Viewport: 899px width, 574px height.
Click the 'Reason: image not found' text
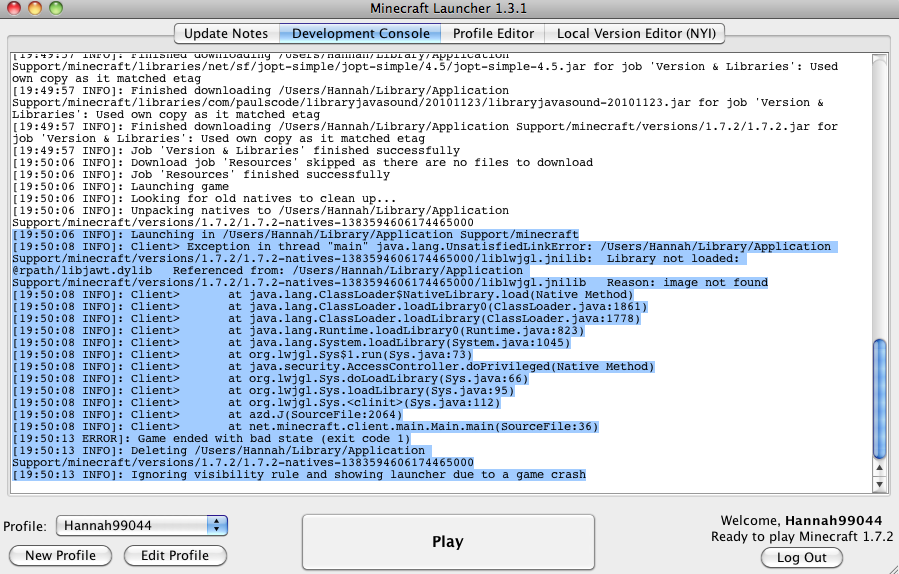click(687, 283)
